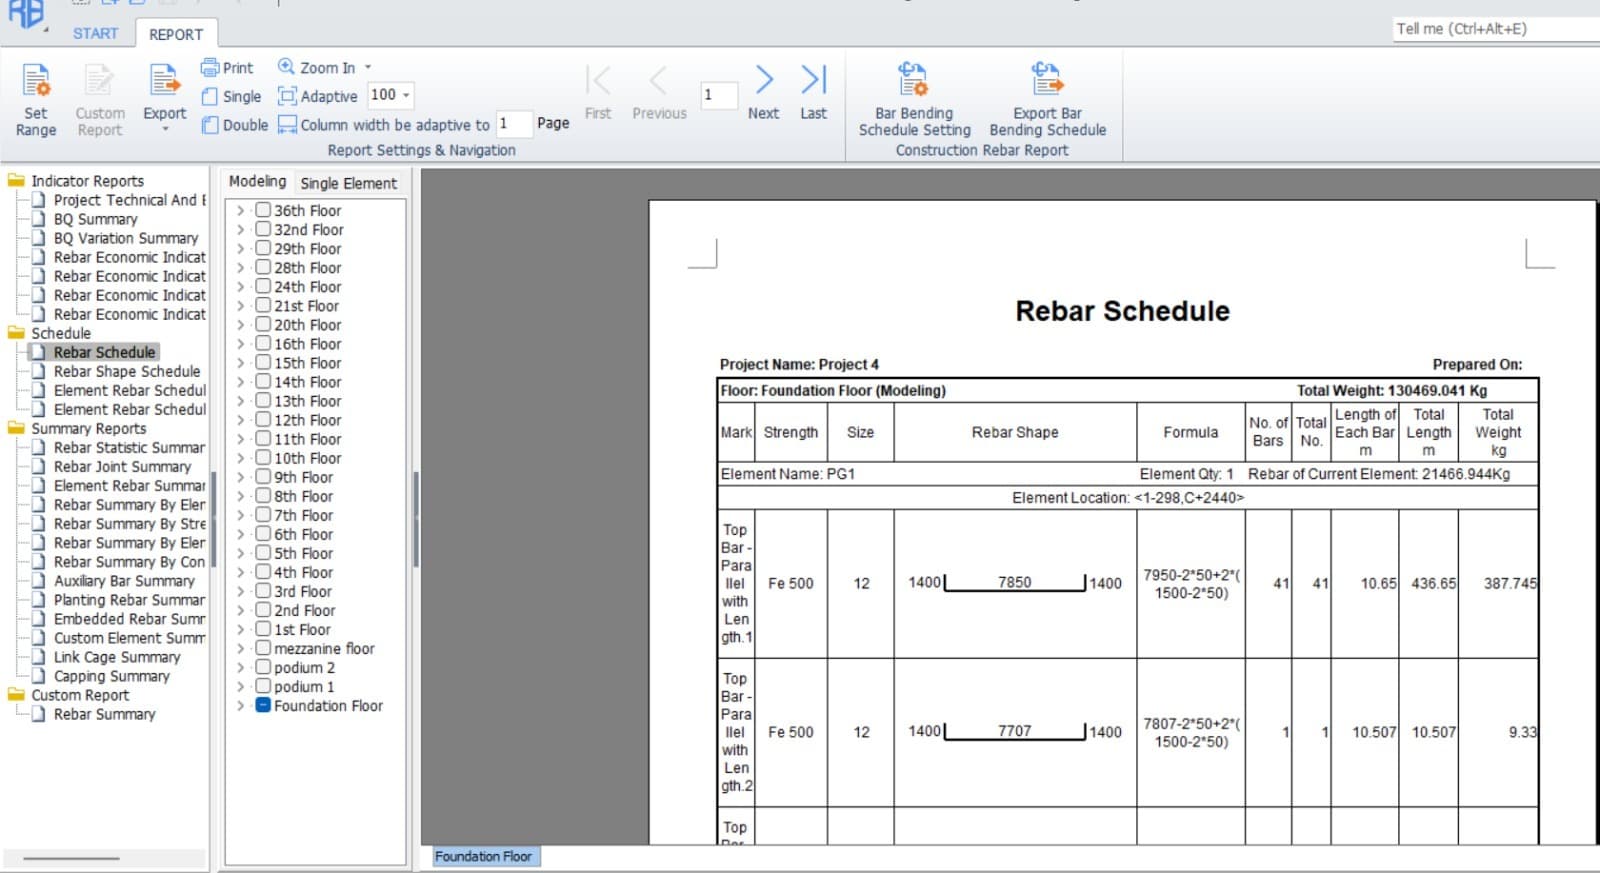This screenshot has height=873, width=1600.
Task: Switch to Single page view
Action: coord(231,96)
